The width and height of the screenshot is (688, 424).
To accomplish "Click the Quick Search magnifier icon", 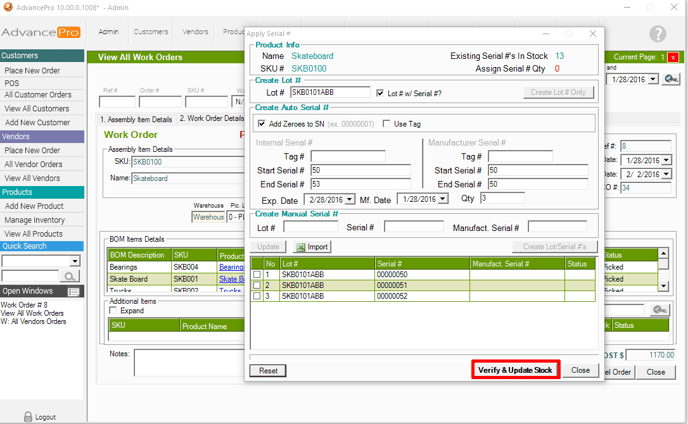I will pos(70,276).
